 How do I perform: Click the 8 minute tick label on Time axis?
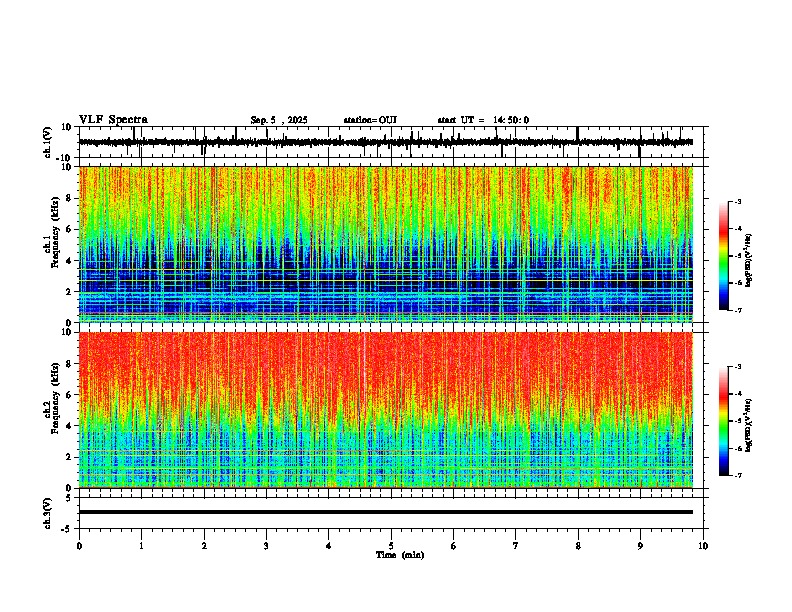click(x=578, y=546)
